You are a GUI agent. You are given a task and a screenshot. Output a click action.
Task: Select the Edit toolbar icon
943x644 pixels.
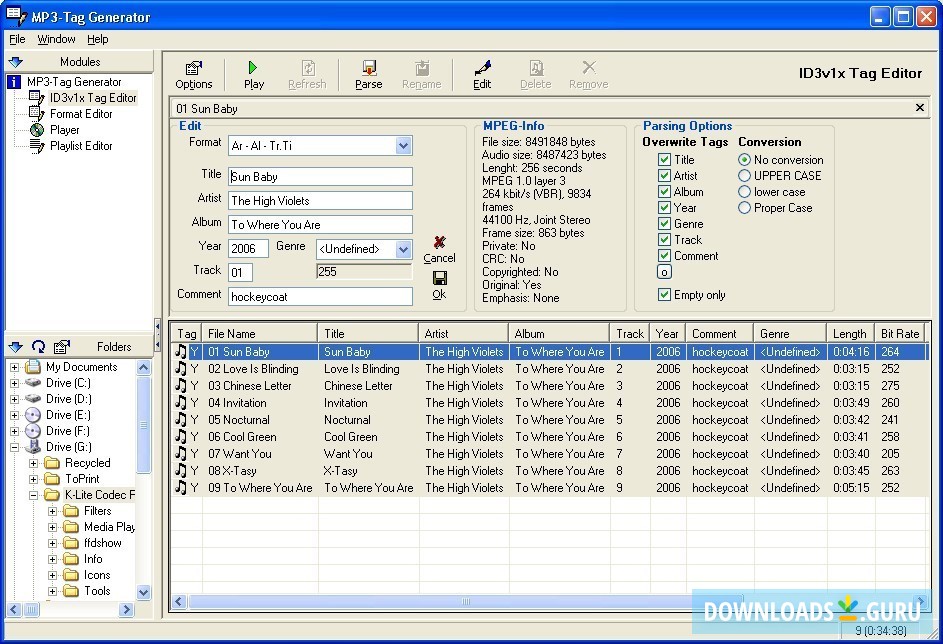(x=482, y=72)
